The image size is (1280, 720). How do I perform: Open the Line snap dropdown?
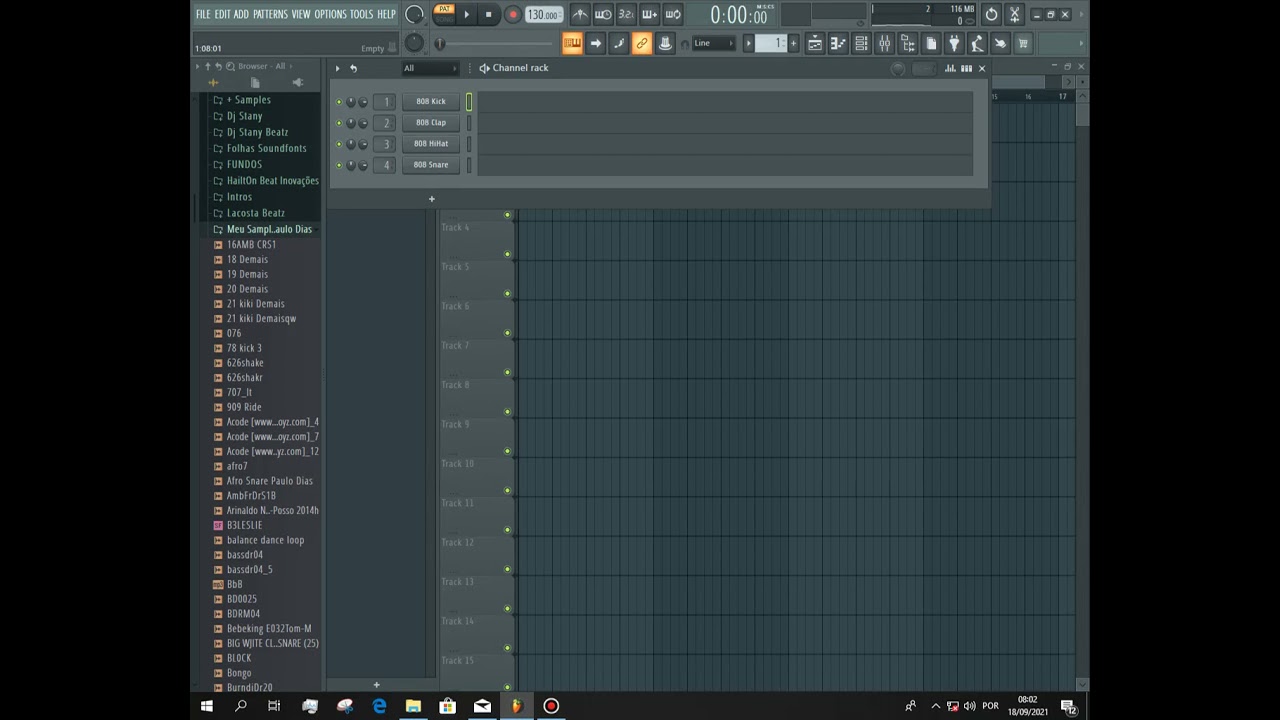(714, 43)
